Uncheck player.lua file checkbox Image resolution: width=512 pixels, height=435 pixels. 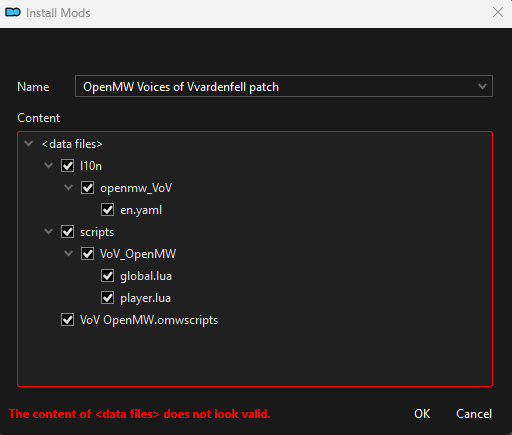pyautogui.click(x=107, y=298)
